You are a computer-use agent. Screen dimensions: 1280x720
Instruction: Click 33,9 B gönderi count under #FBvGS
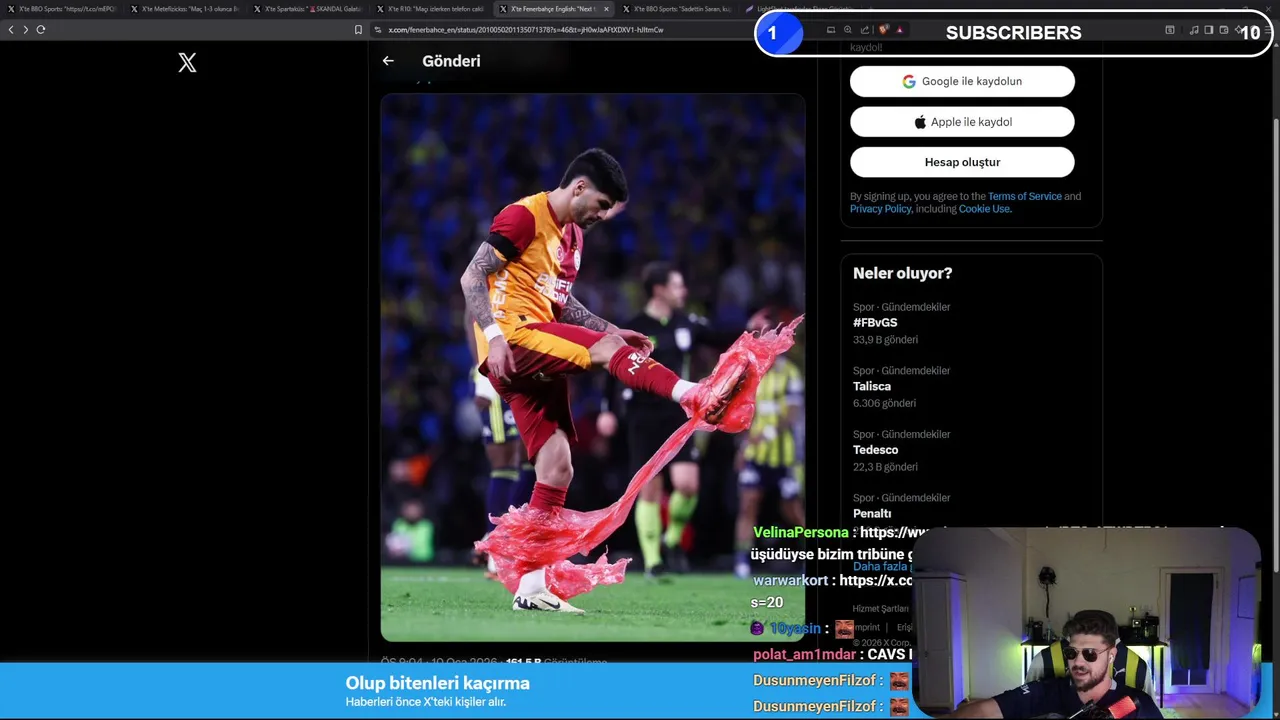pyautogui.click(x=885, y=340)
